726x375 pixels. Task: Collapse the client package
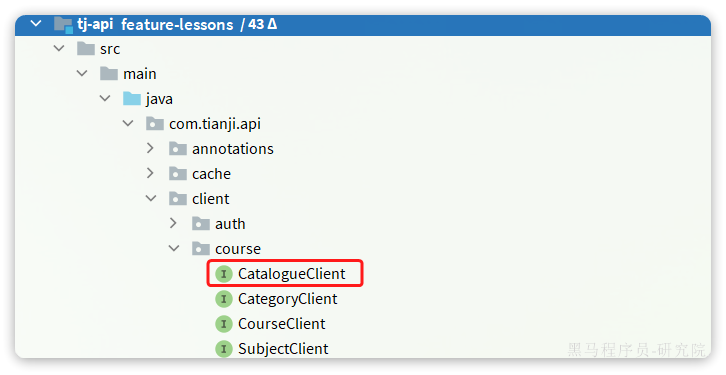[x=151, y=198]
